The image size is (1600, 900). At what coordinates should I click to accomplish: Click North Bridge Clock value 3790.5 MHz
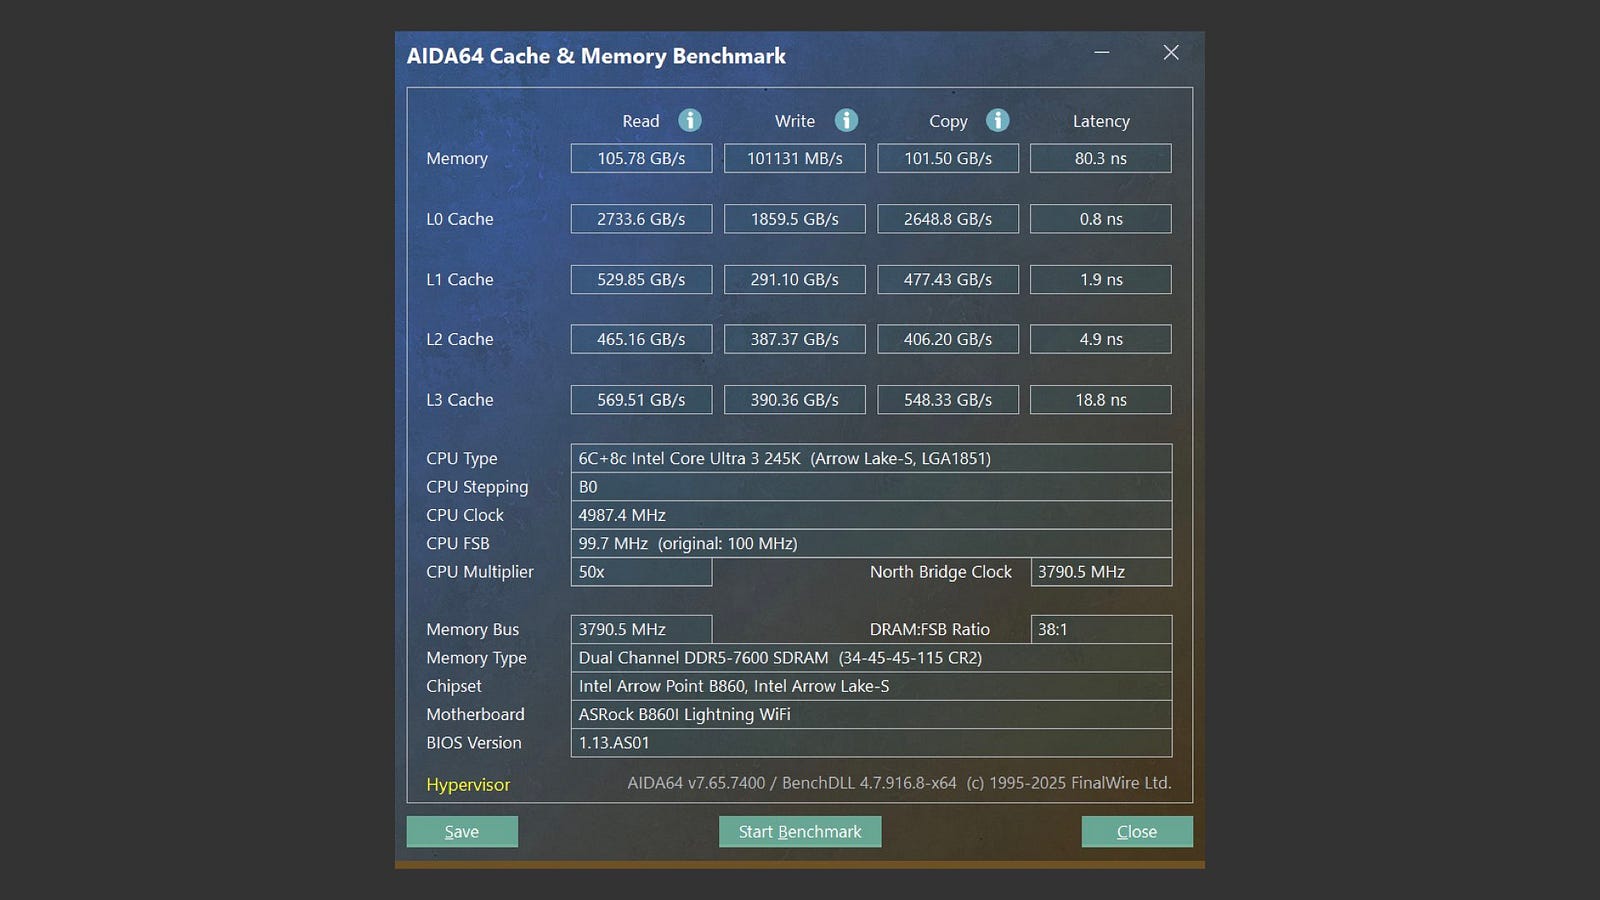tap(1101, 572)
